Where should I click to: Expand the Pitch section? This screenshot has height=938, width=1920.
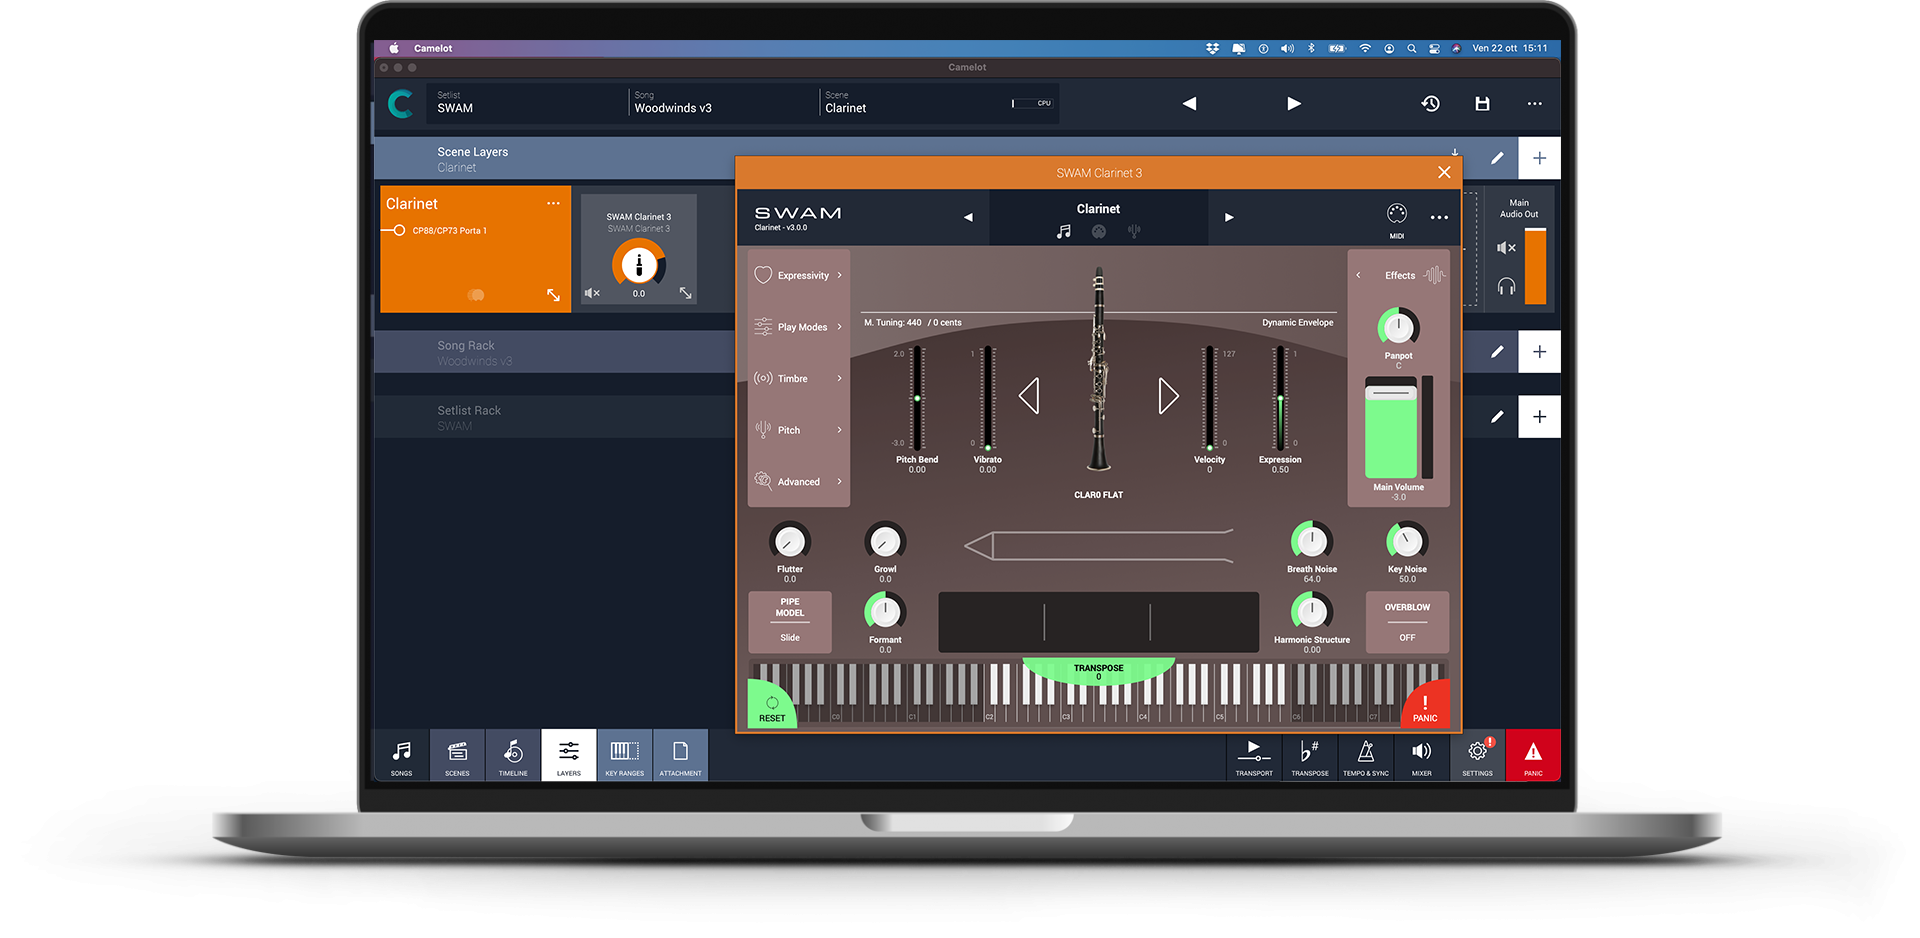(x=798, y=430)
